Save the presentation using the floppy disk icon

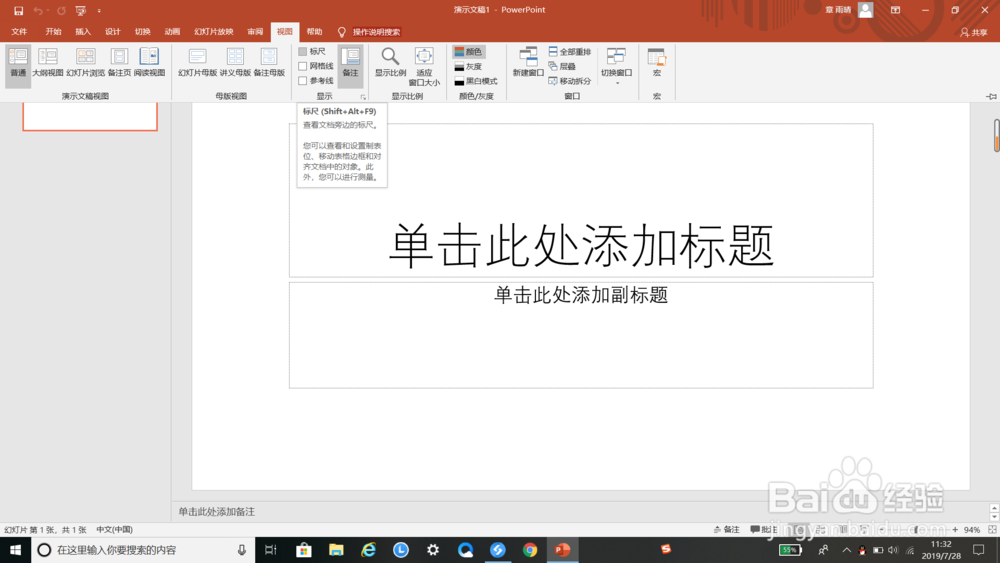point(18,11)
